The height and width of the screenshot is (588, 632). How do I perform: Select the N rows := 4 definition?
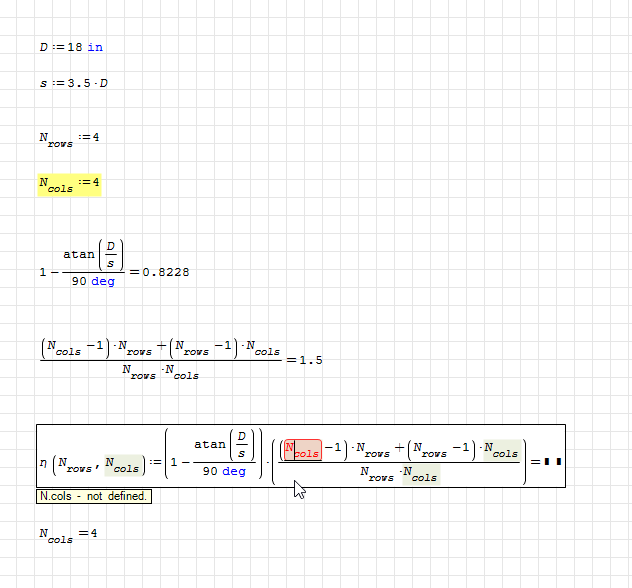(x=69, y=138)
